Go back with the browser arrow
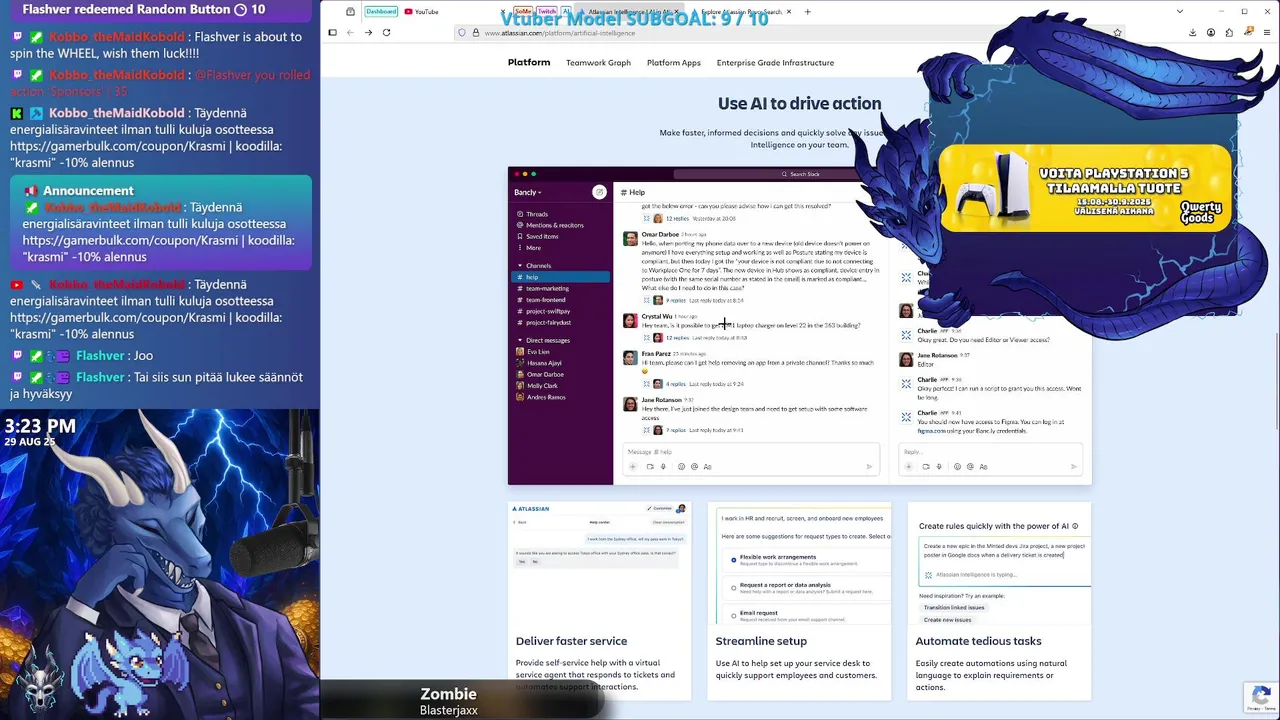This screenshot has width=1280, height=720. [x=350, y=32]
